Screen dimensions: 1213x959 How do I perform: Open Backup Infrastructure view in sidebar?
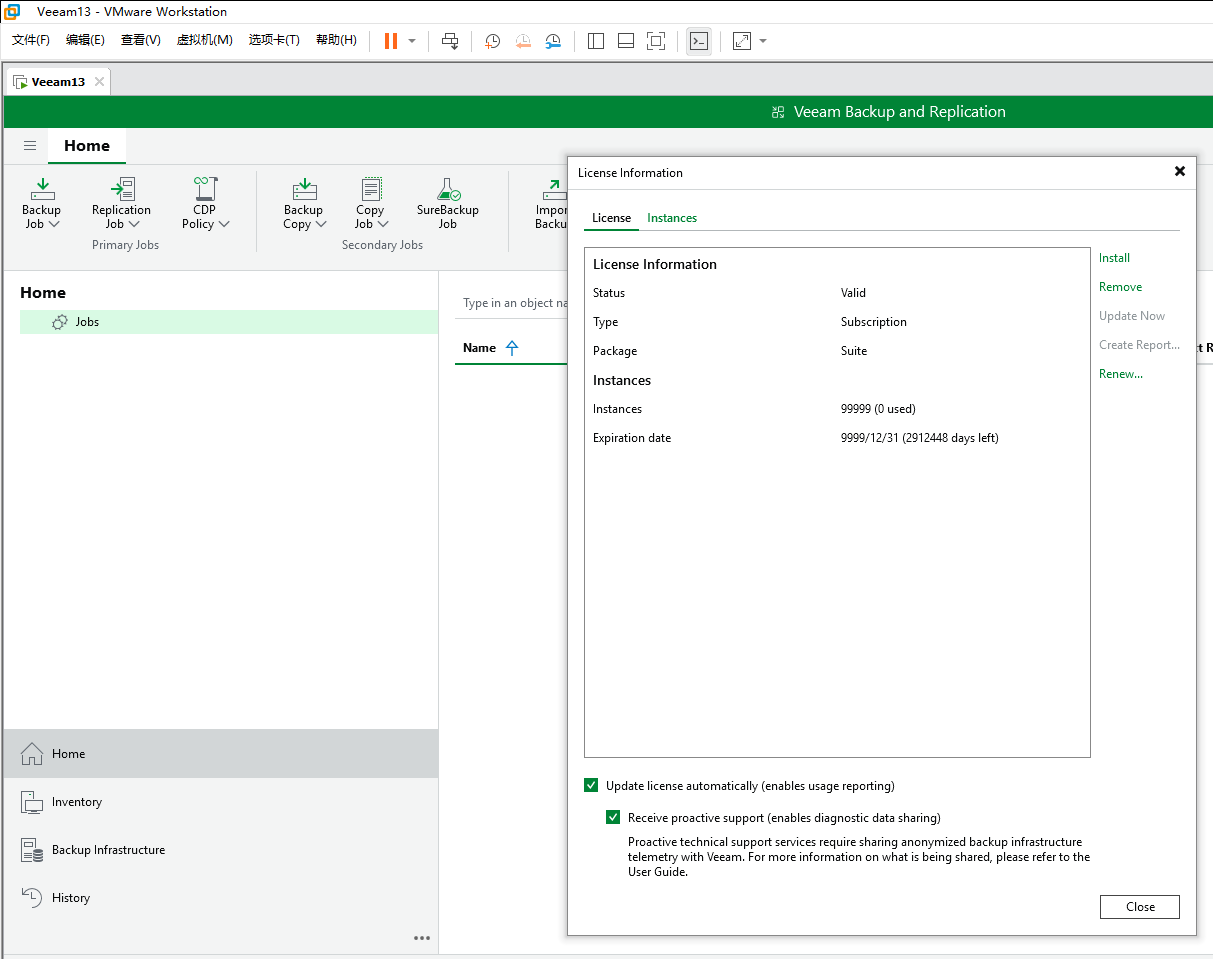tap(108, 850)
